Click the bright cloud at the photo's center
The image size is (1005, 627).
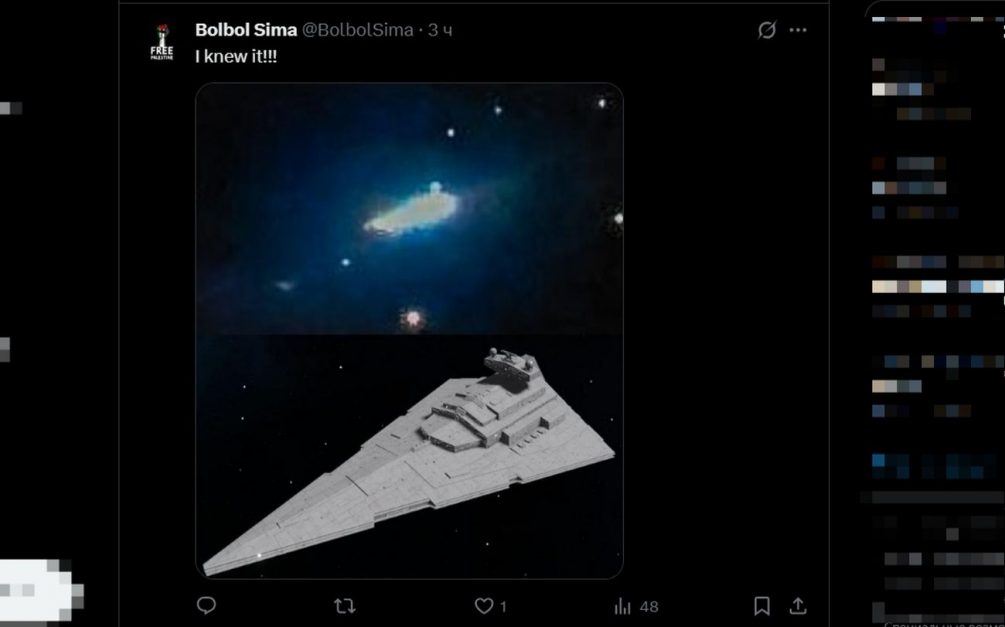click(411, 211)
